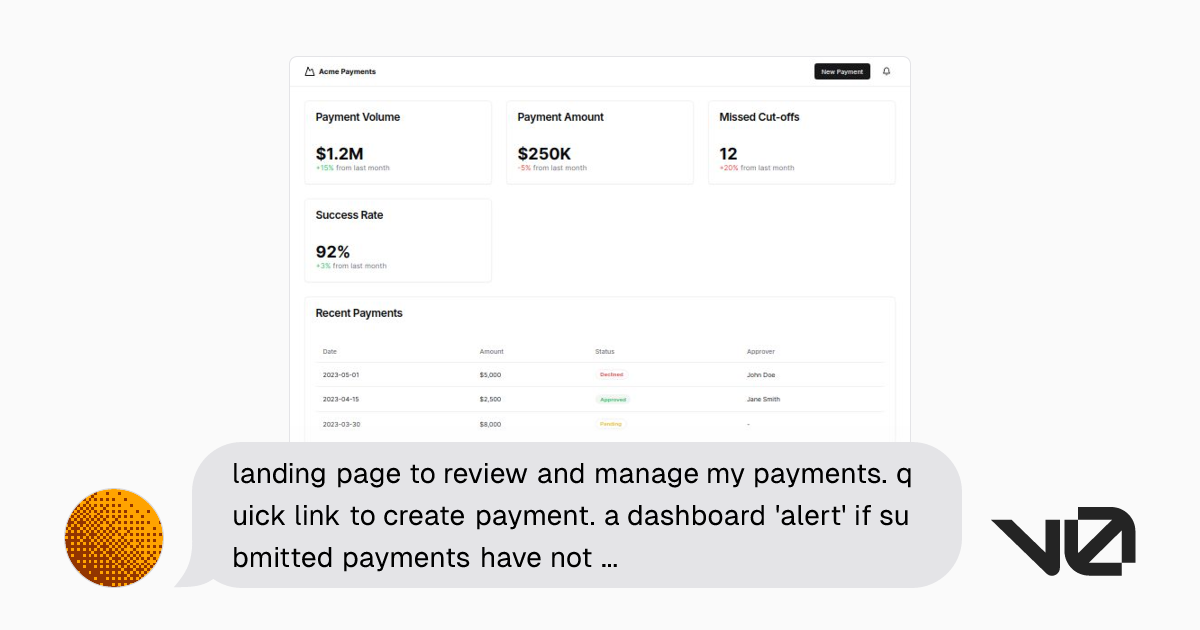The height and width of the screenshot is (630, 1200).
Task: Click the New Payment button
Action: 842,71
